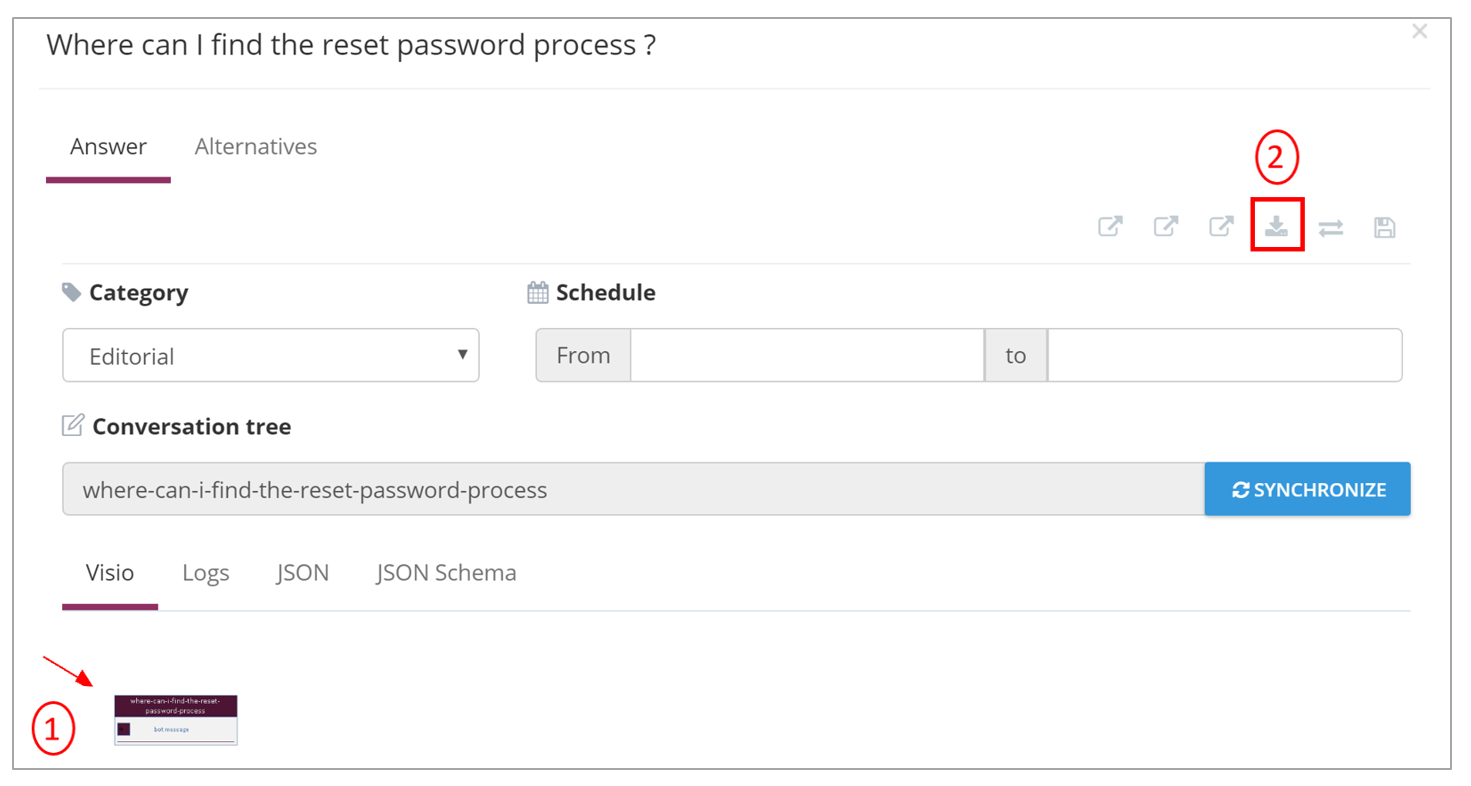Click the tag icon beside Category
This screenshot has width=1471, height=786.
point(71,292)
